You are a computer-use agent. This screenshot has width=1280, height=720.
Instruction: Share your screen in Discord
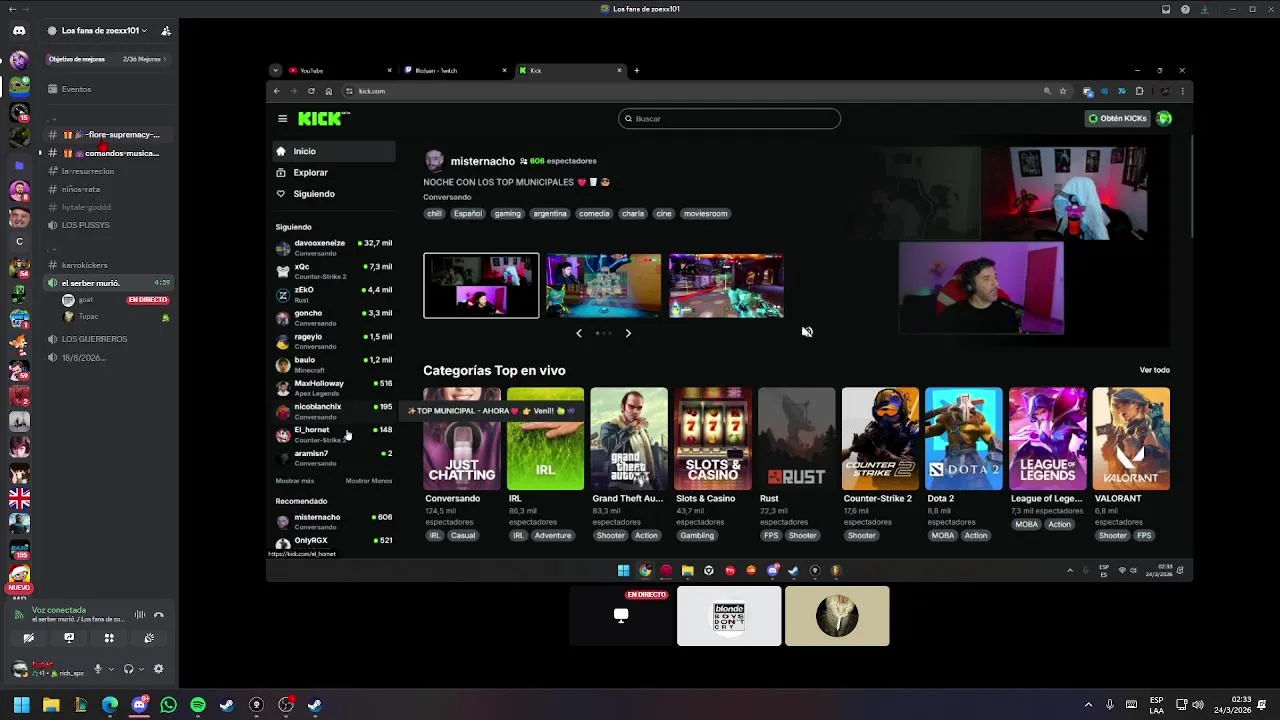69,638
